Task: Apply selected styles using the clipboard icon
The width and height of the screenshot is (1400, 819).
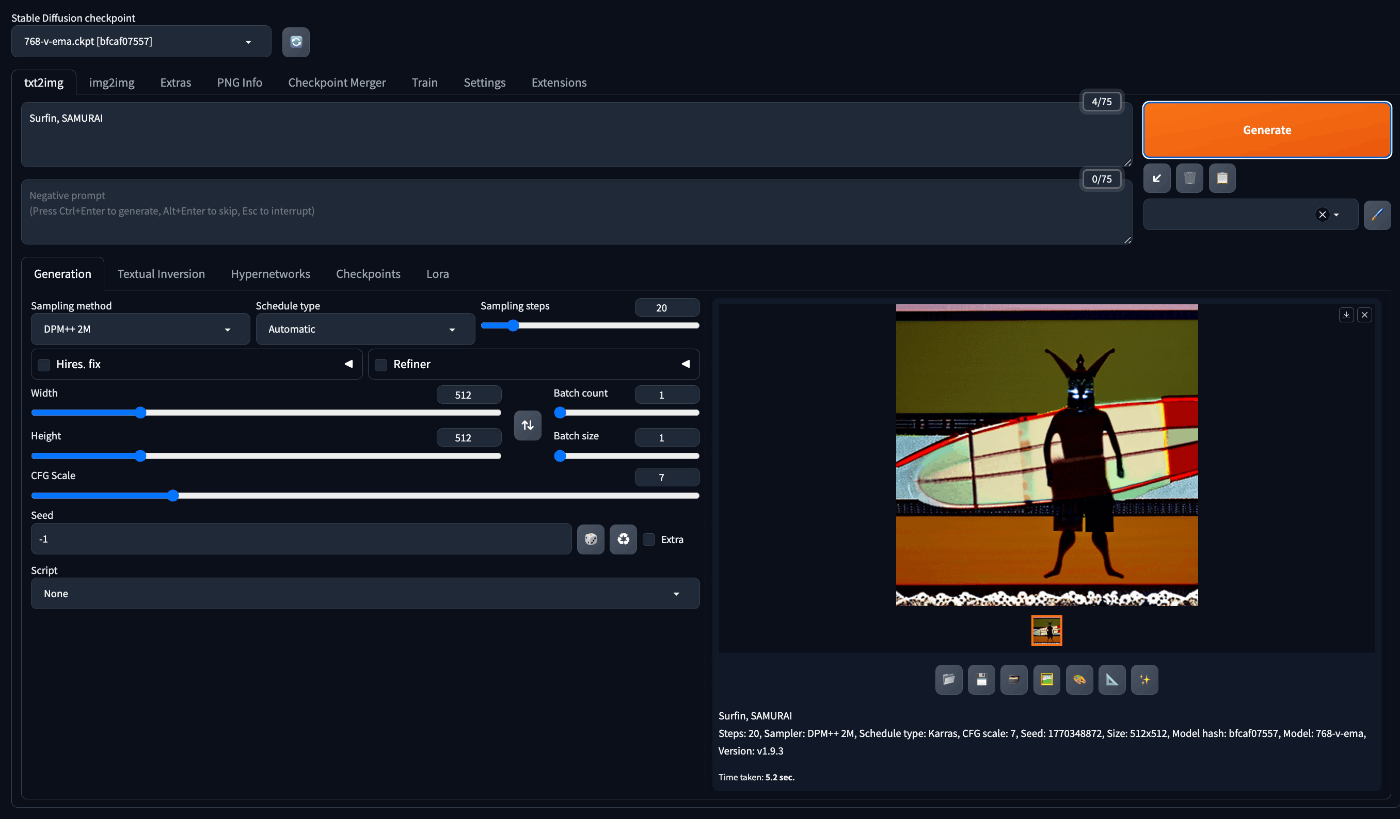Action: [1222, 178]
